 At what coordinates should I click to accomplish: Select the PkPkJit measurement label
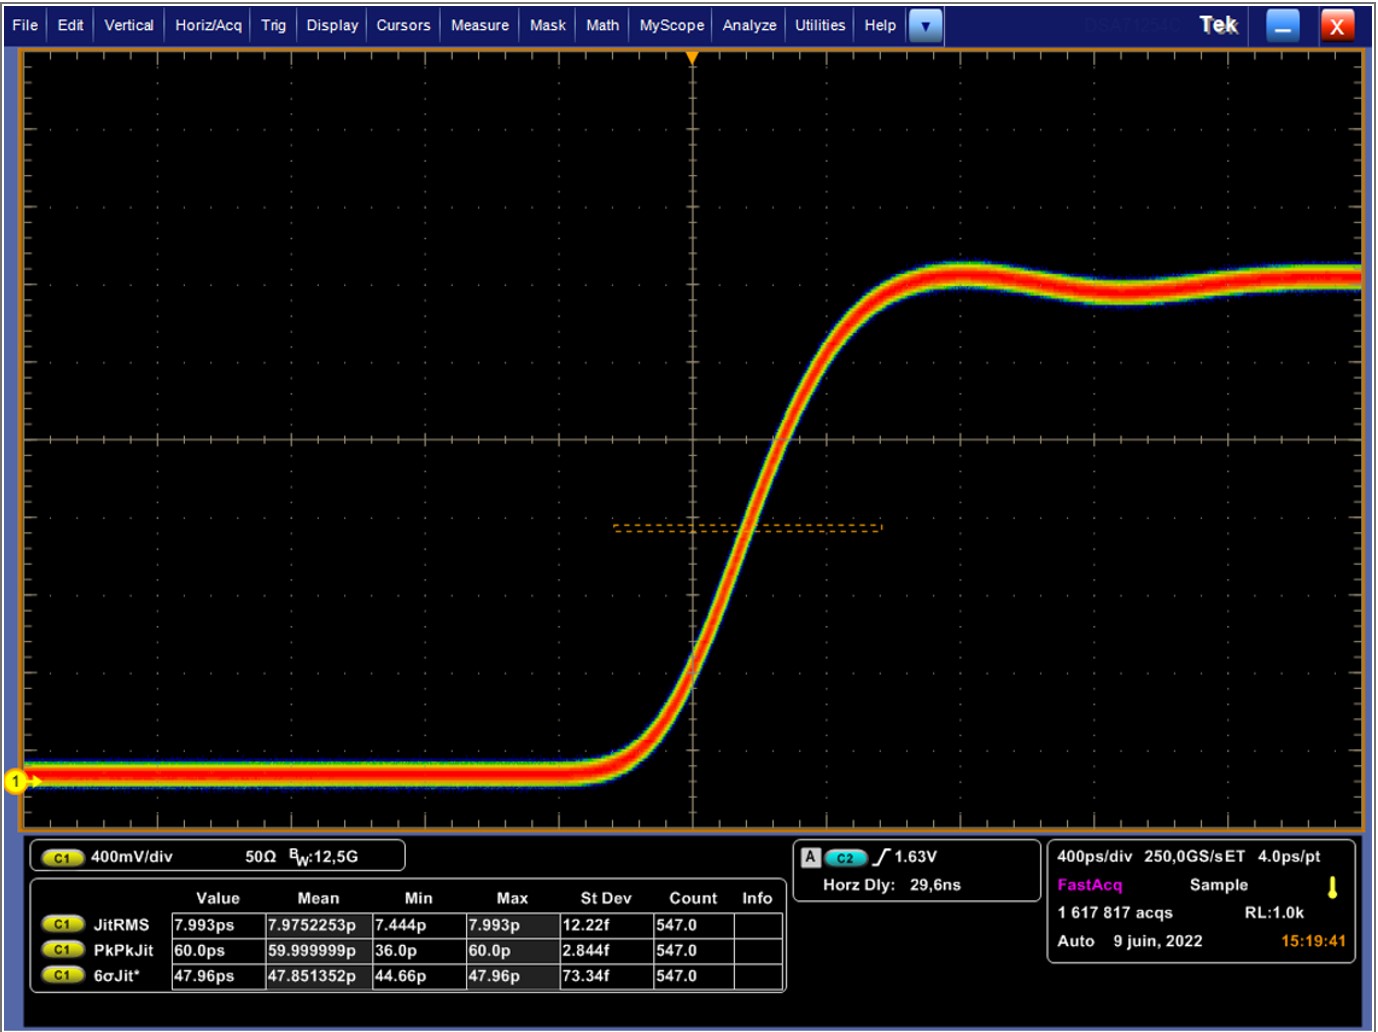click(123, 950)
